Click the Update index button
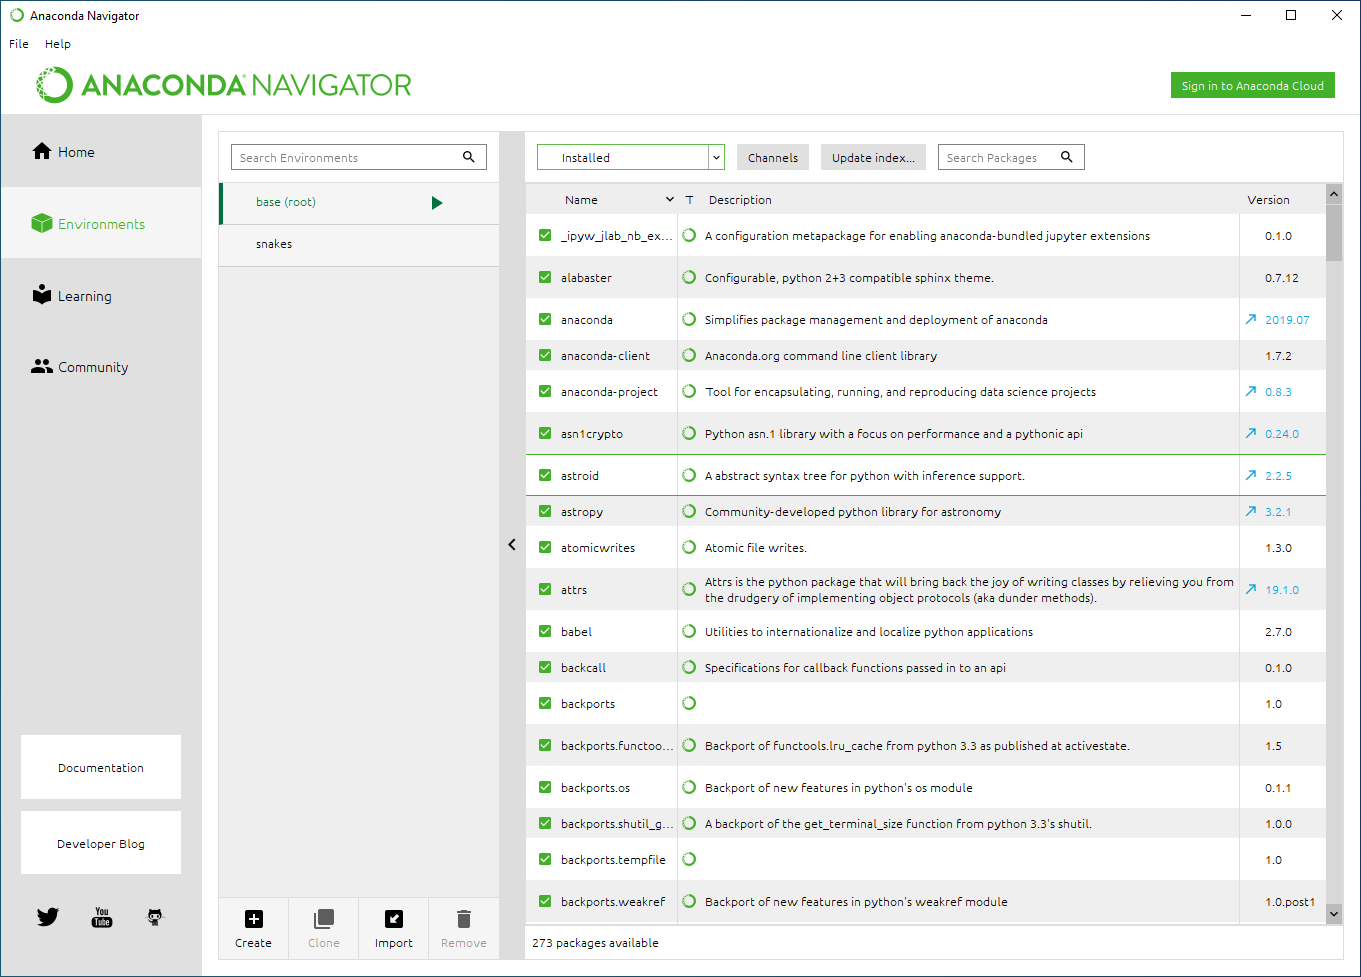 tap(873, 158)
